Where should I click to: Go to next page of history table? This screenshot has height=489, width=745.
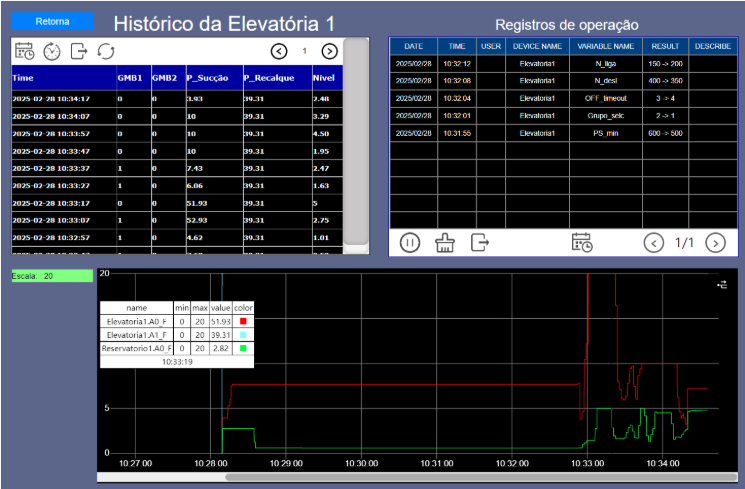coord(329,51)
